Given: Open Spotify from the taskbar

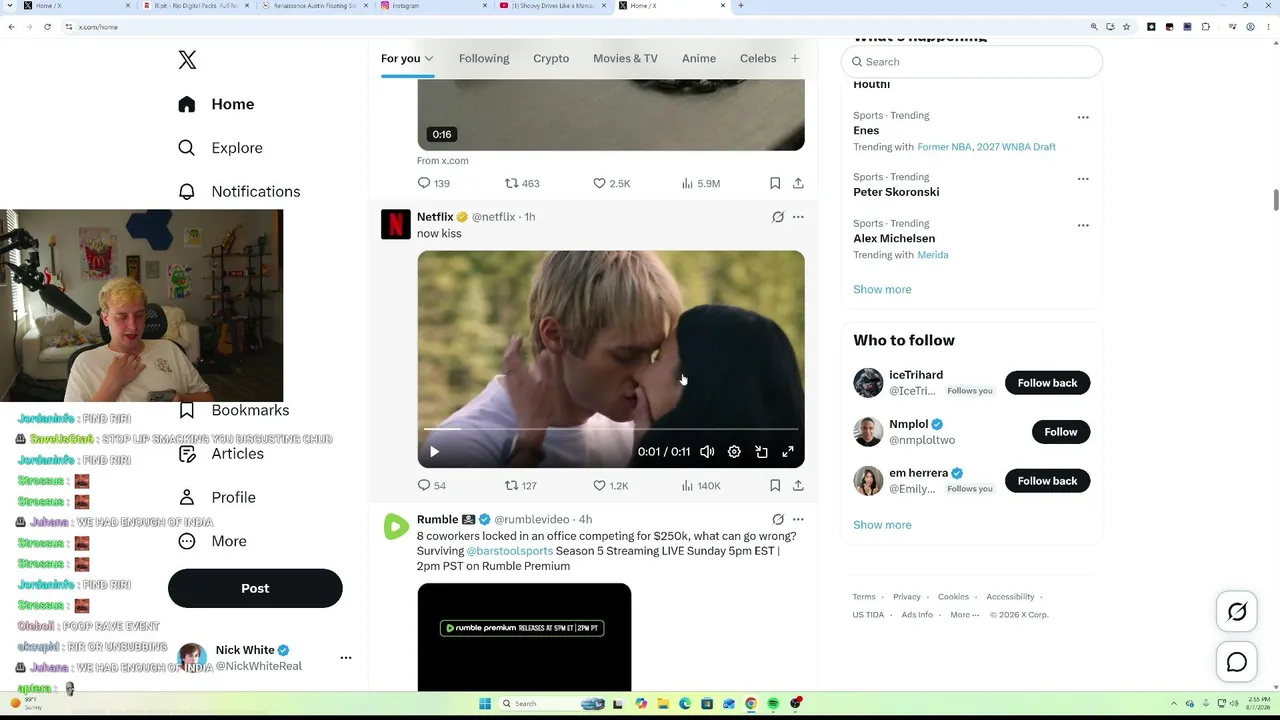Looking at the screenshot, I should (773, 704).
